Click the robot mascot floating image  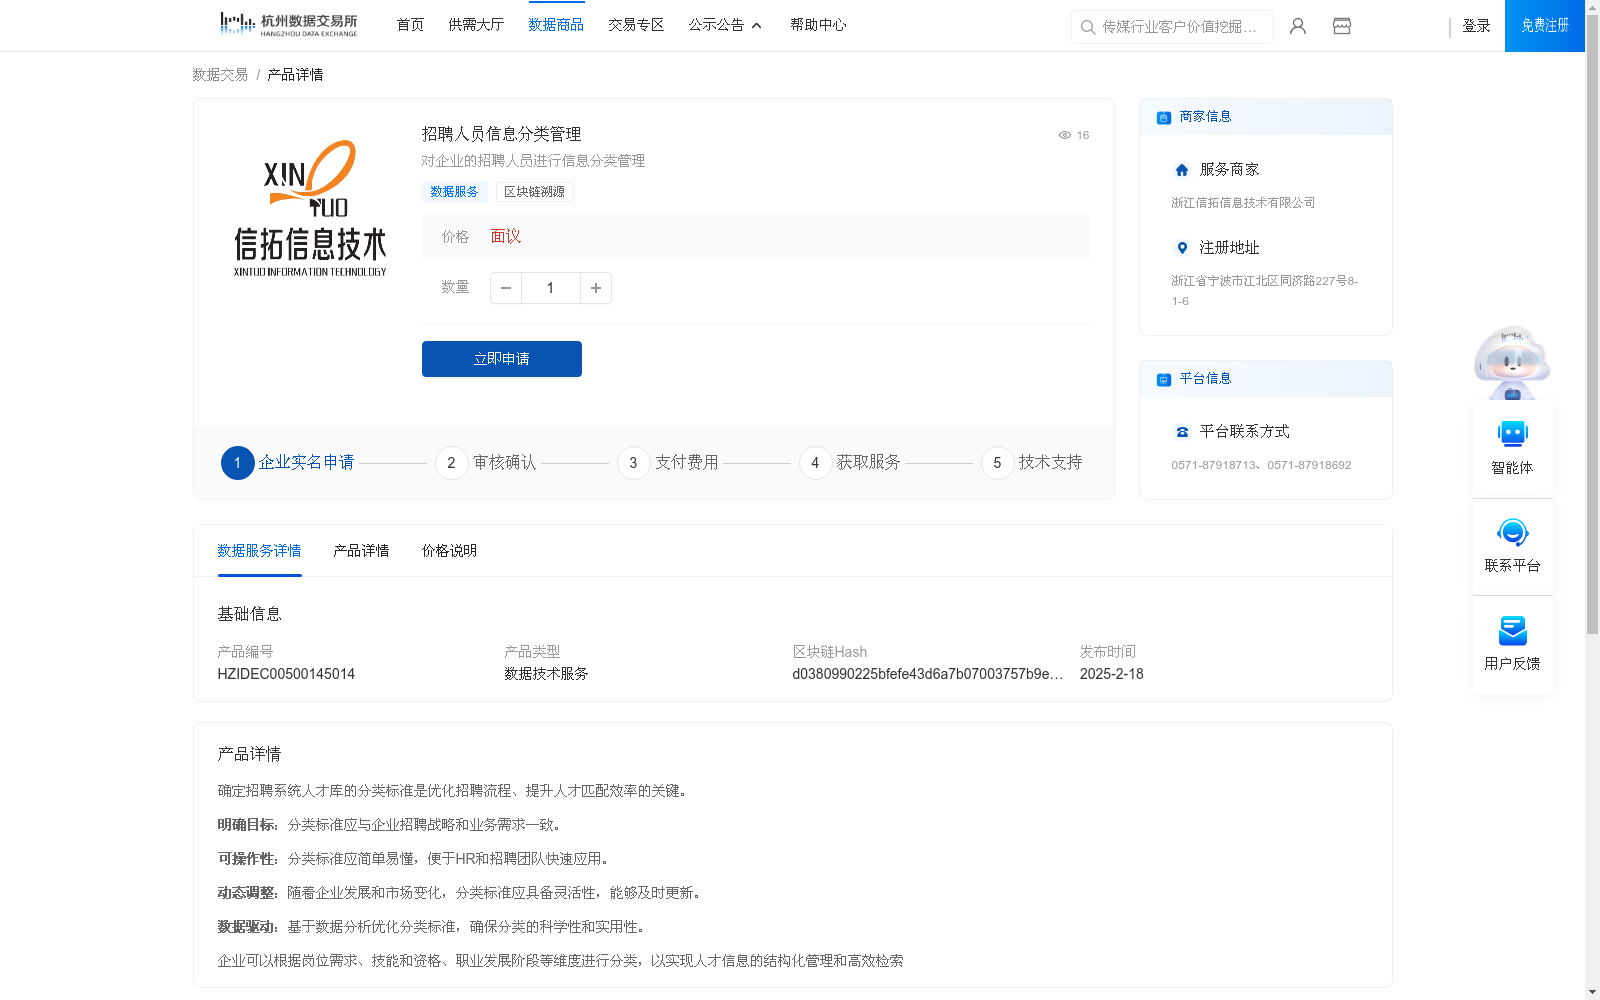[1512, 362]
